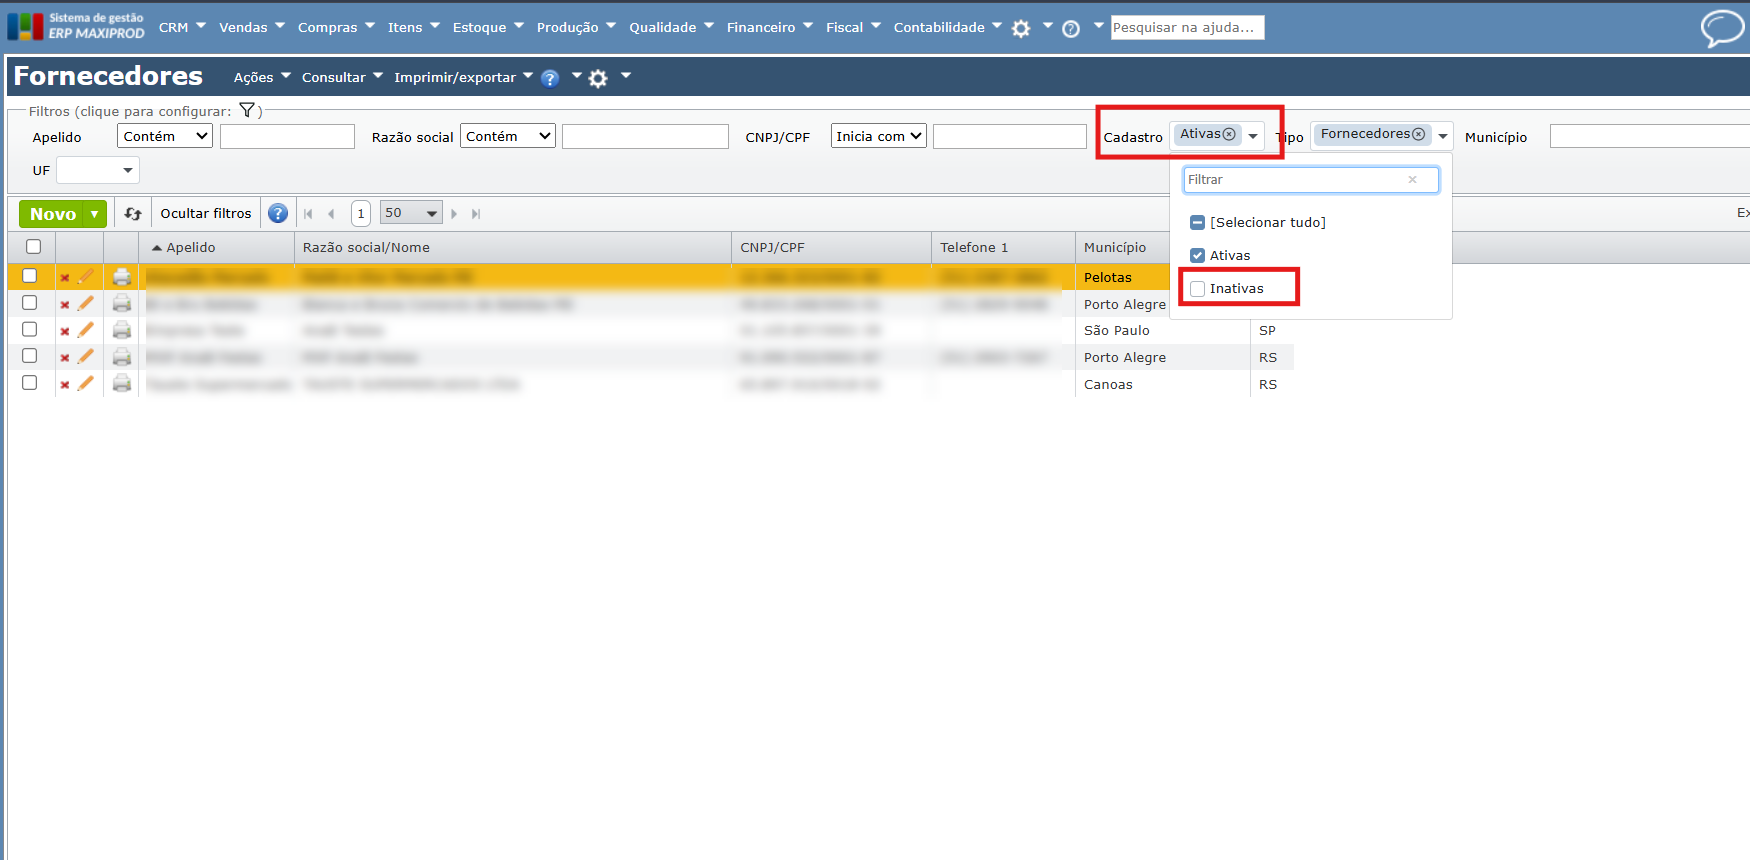Edit the São Paulo supplier via pencil icon

coord(86,330)
